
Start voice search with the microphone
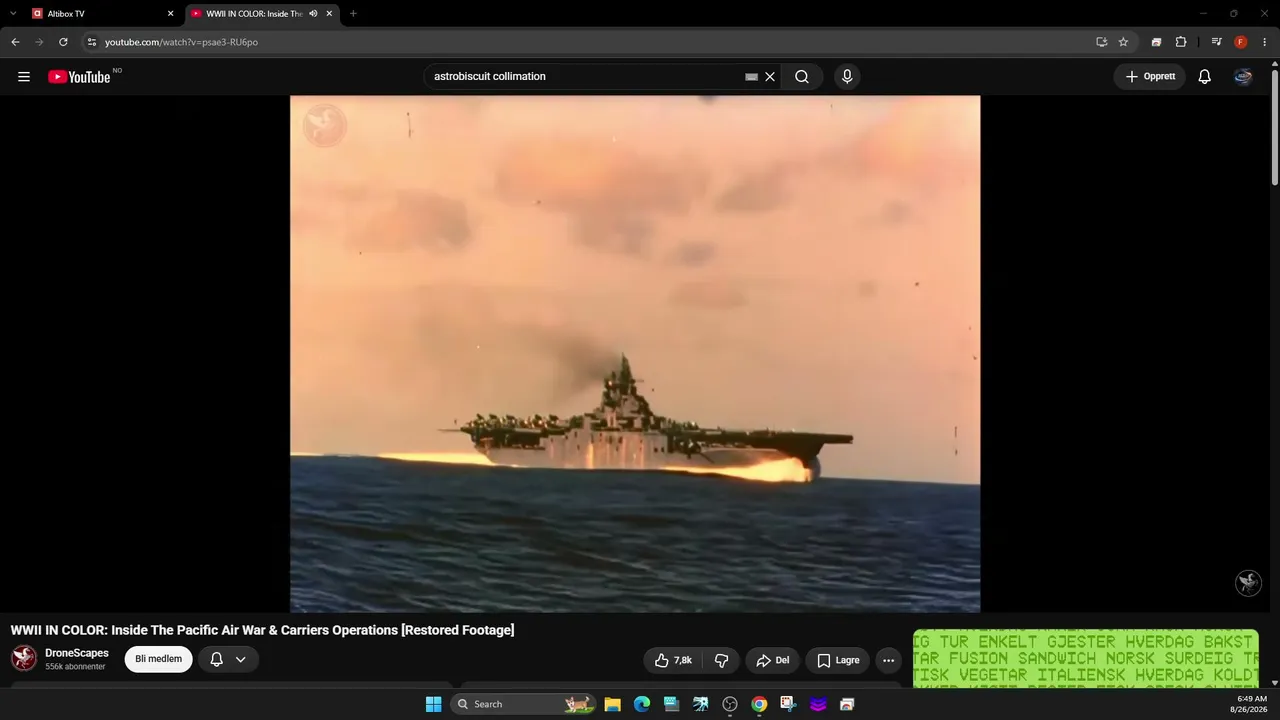click(847, 77)
